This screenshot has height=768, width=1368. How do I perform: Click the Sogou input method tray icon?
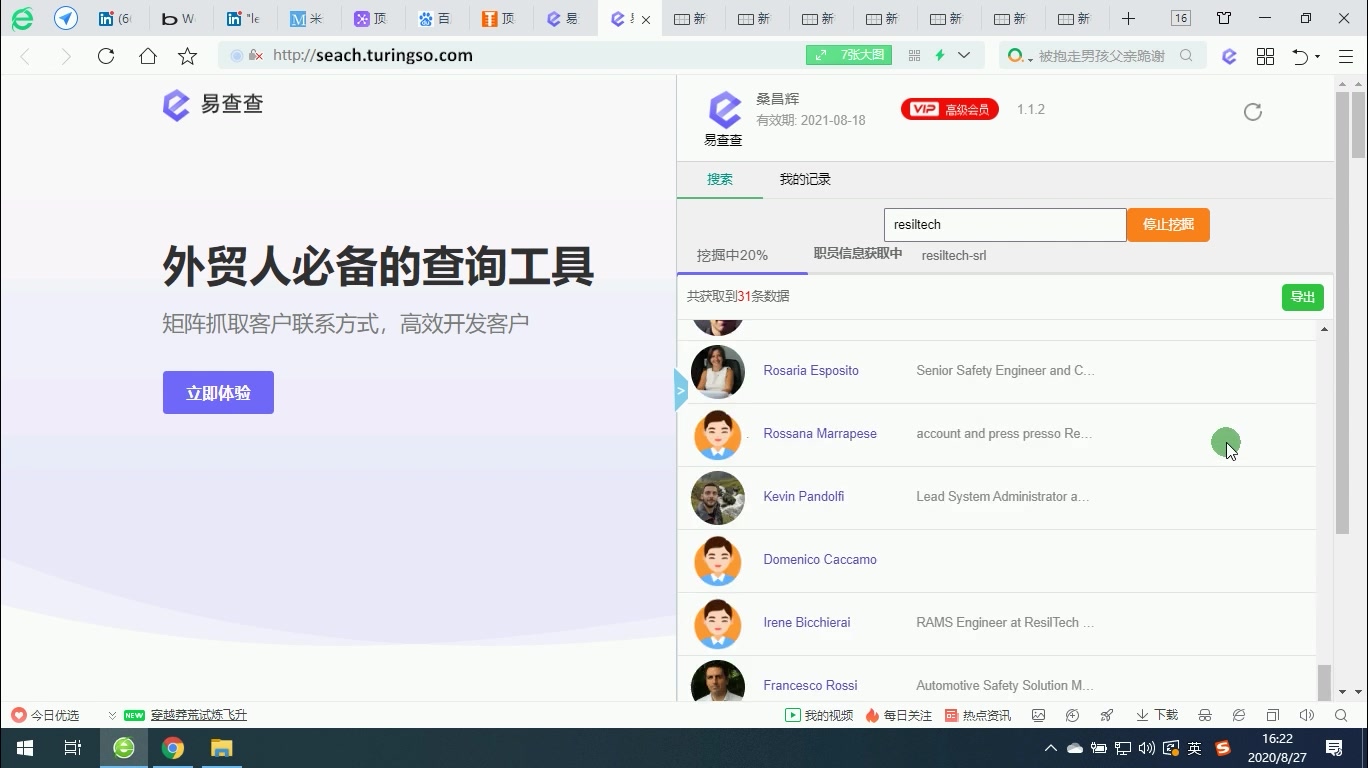(x=1223, y=748)
